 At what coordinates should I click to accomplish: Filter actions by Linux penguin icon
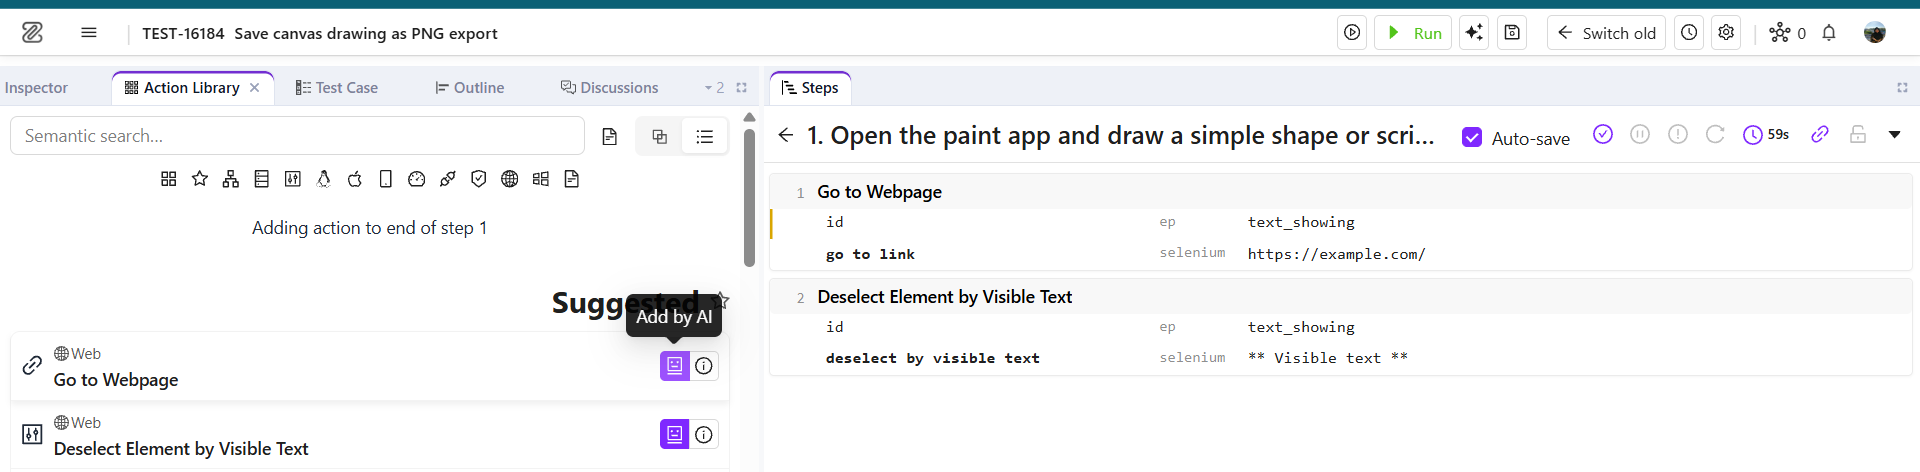tap(323, 179)
